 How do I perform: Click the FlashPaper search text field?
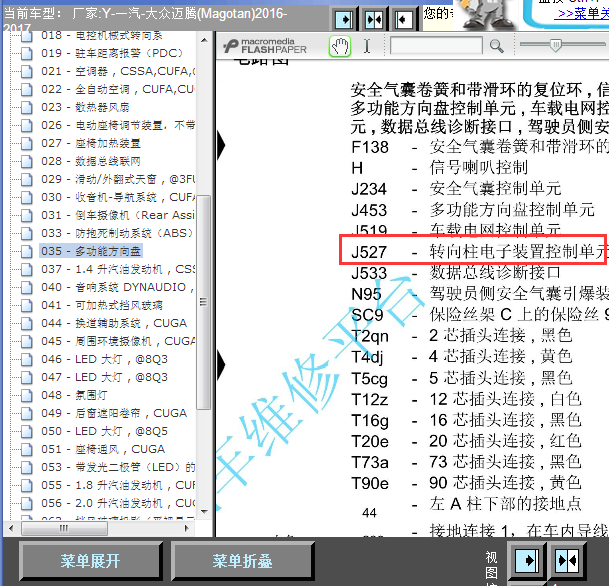(x=436, y=46)
